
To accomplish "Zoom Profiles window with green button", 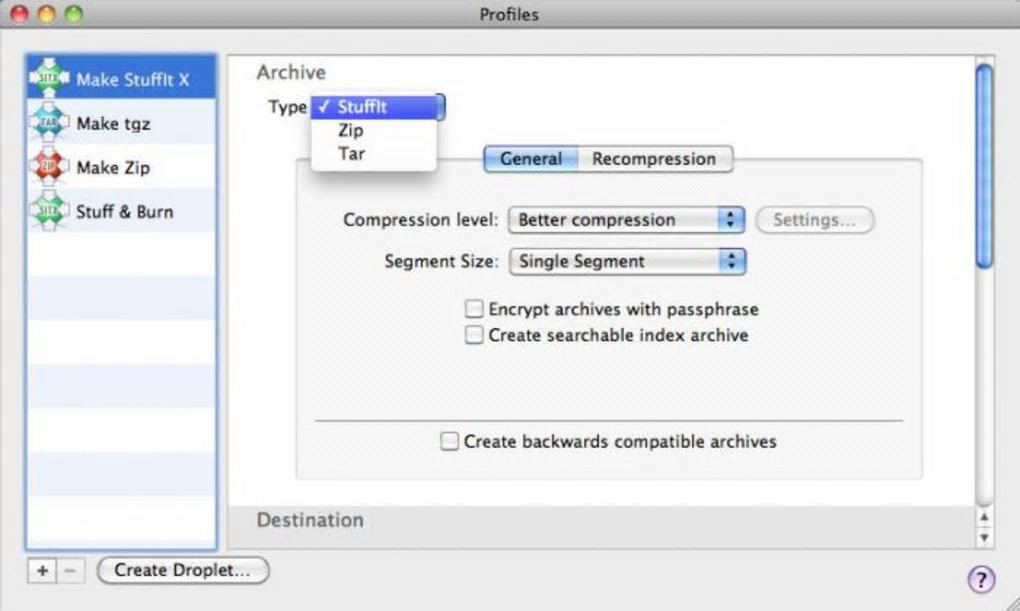I will coord(74,14).
